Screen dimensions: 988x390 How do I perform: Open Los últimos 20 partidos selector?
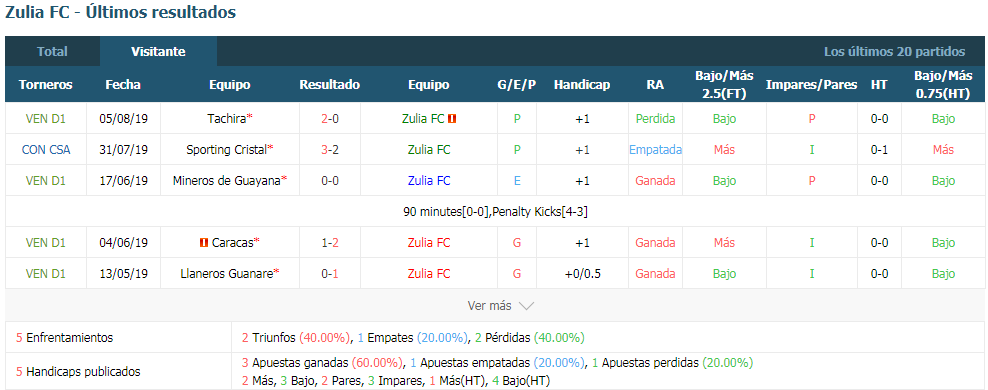[895, 52]
